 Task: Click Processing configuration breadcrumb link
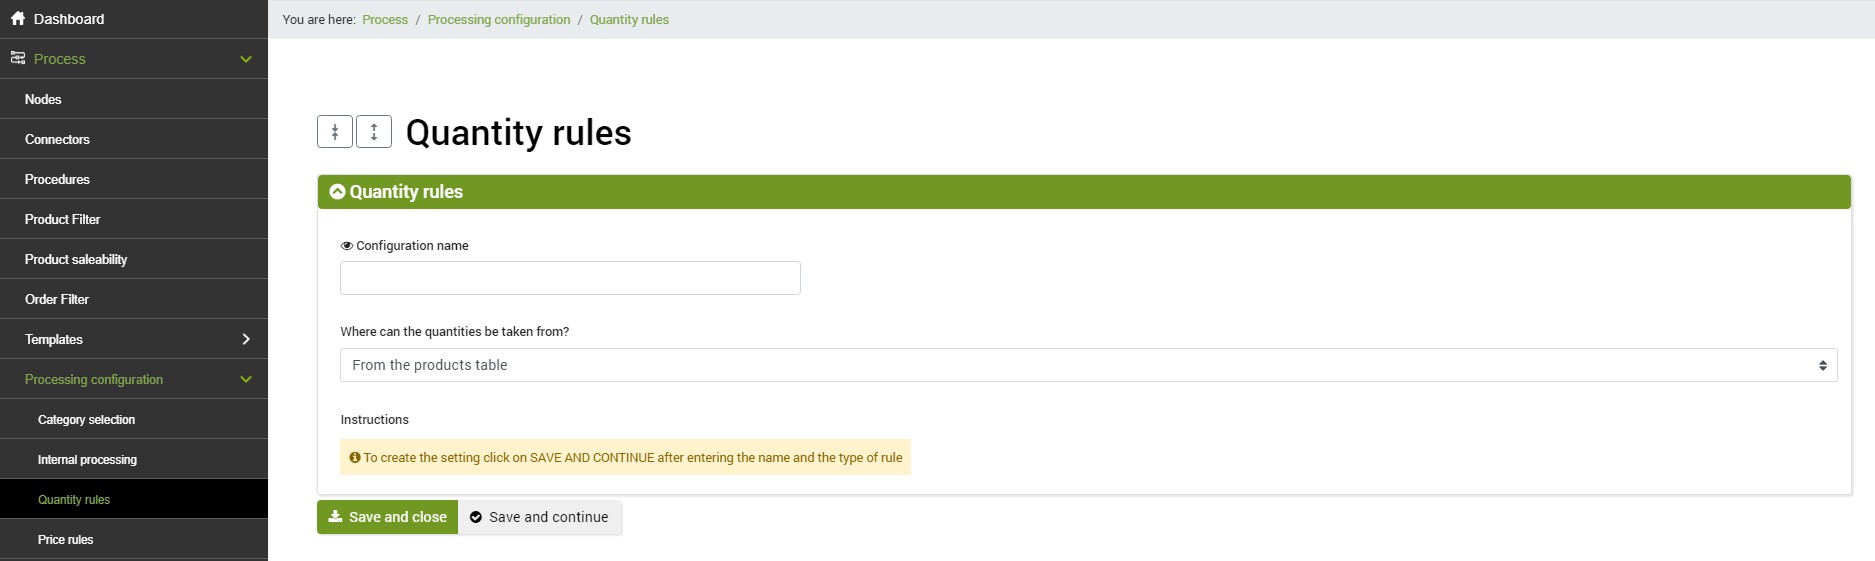pyautogui.click(x=499, y=19)
